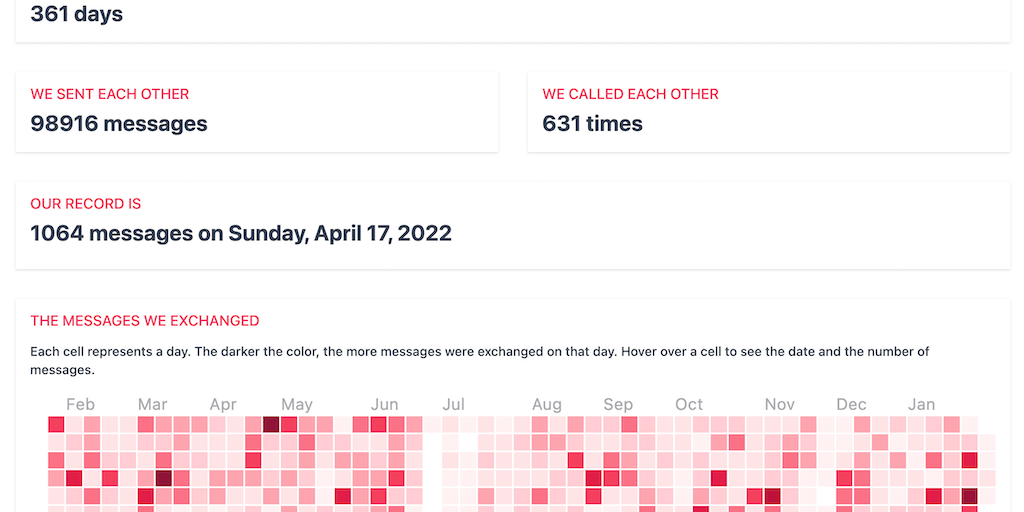The width and height of the screenshot is (1024, 512).
Task: Click the Jan month label
Action: click(x=921, y=405)
